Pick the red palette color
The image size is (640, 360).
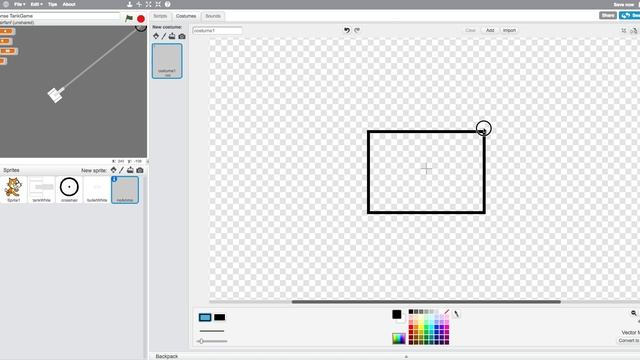point(411,327)
